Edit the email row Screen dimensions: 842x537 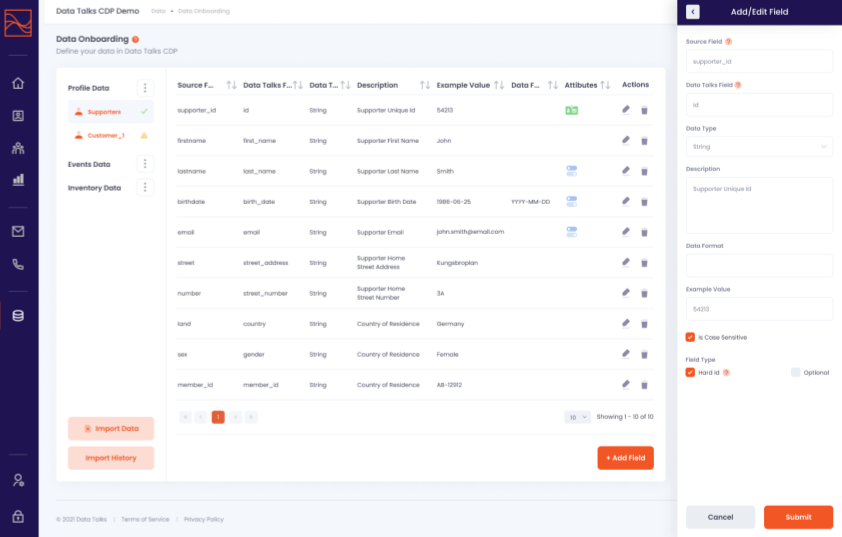point(626,232)
